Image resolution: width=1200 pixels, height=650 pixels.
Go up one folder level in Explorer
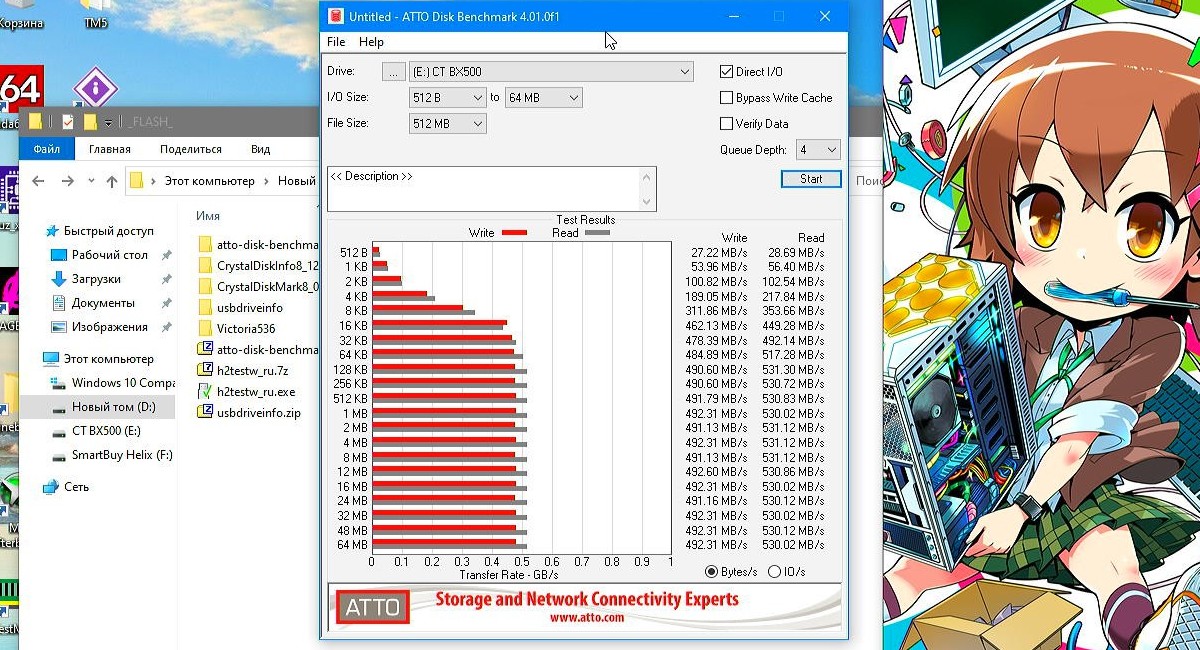click(111, 181)
